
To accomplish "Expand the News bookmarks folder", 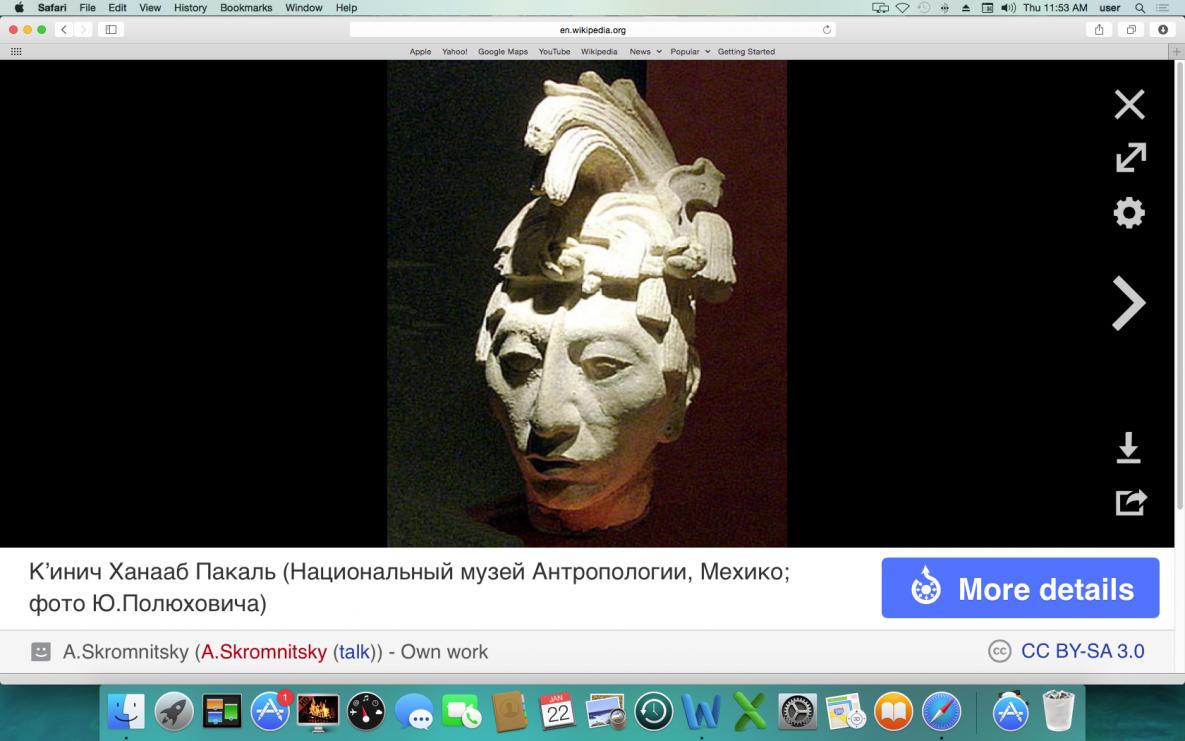I will 645,51.
